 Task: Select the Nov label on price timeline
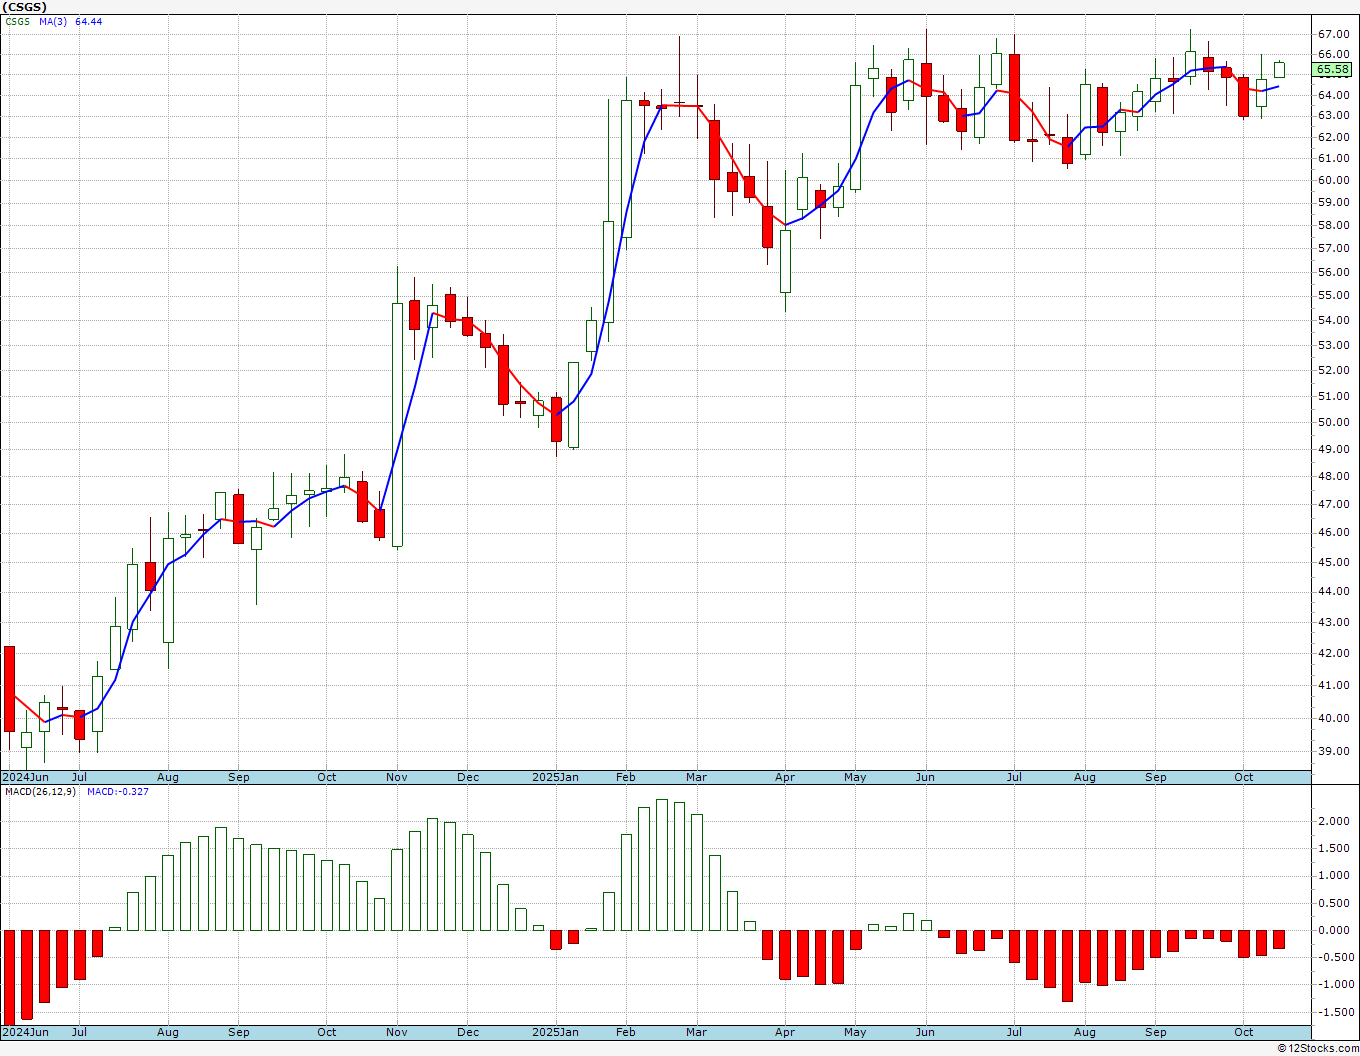[397, 777]
